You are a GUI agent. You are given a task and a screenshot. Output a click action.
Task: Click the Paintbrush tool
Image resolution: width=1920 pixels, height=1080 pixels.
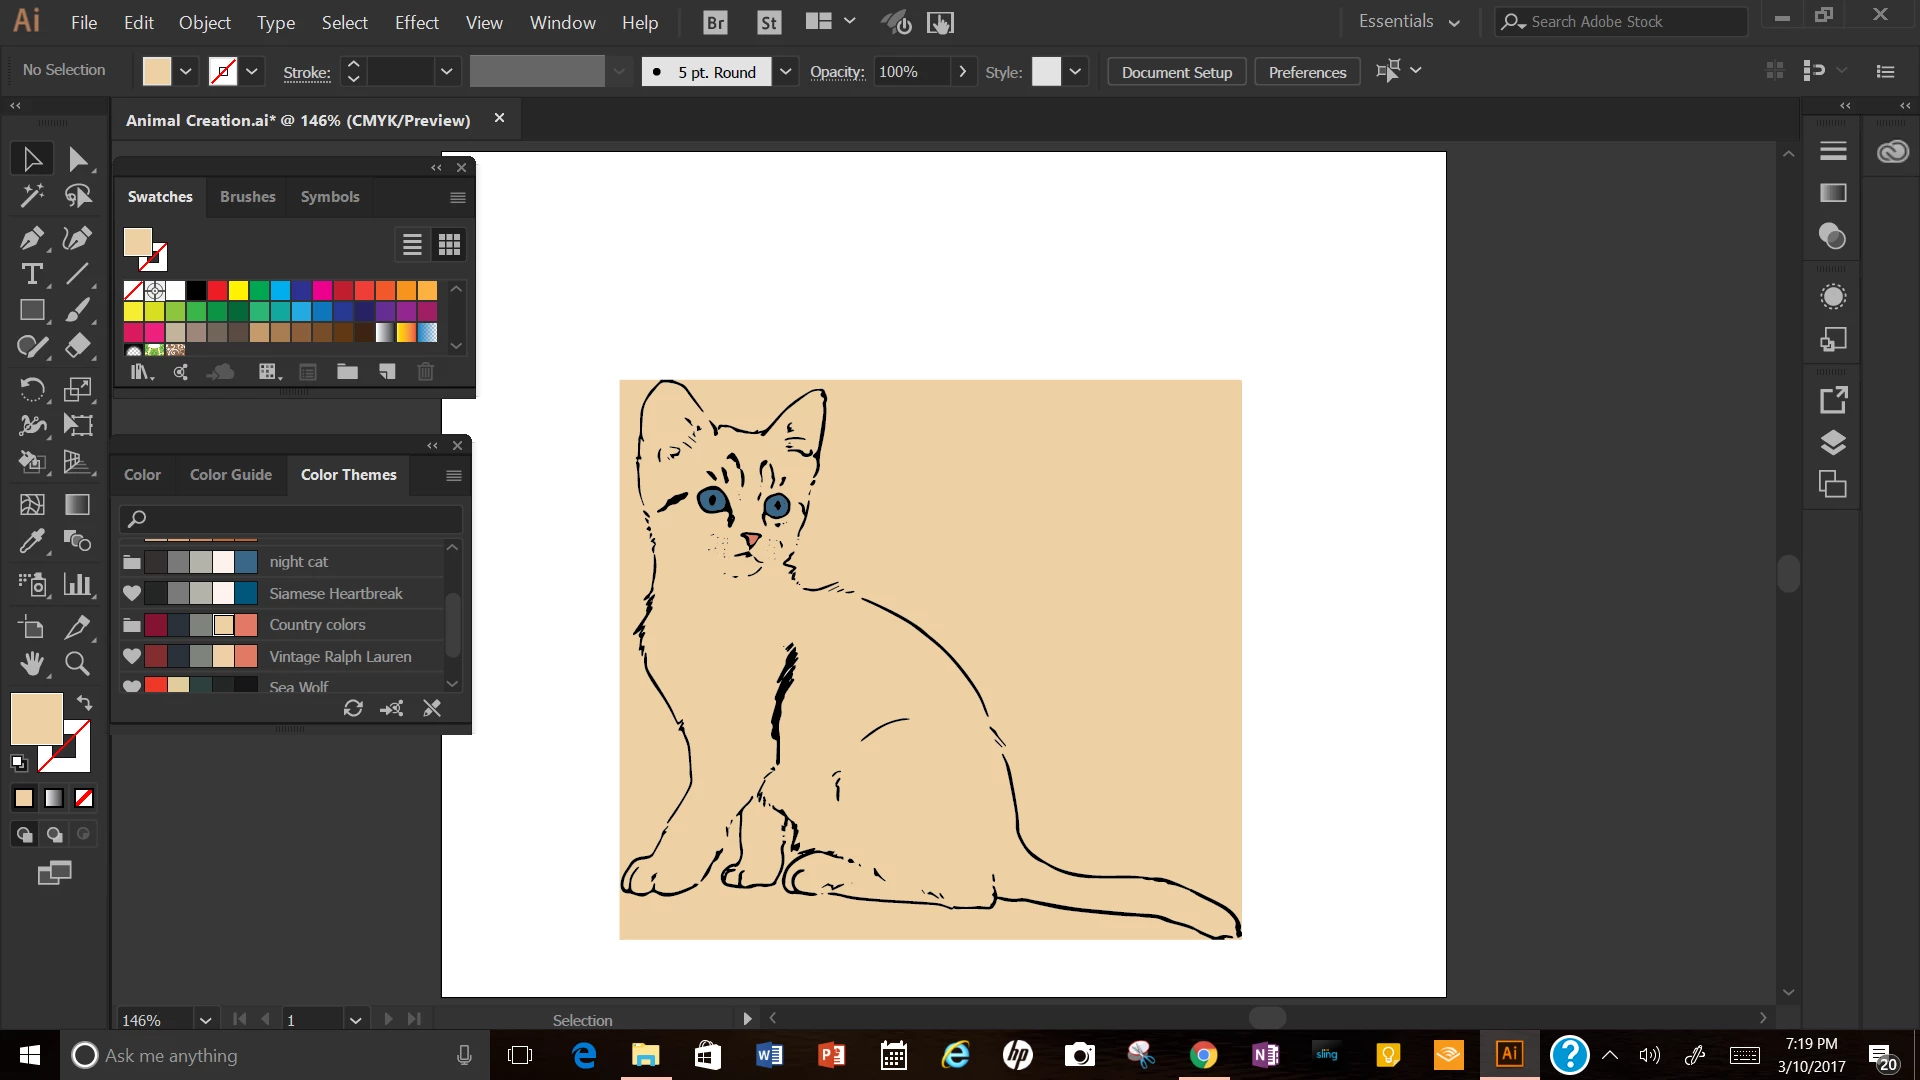pyautogui.click(x=77, y=311)
